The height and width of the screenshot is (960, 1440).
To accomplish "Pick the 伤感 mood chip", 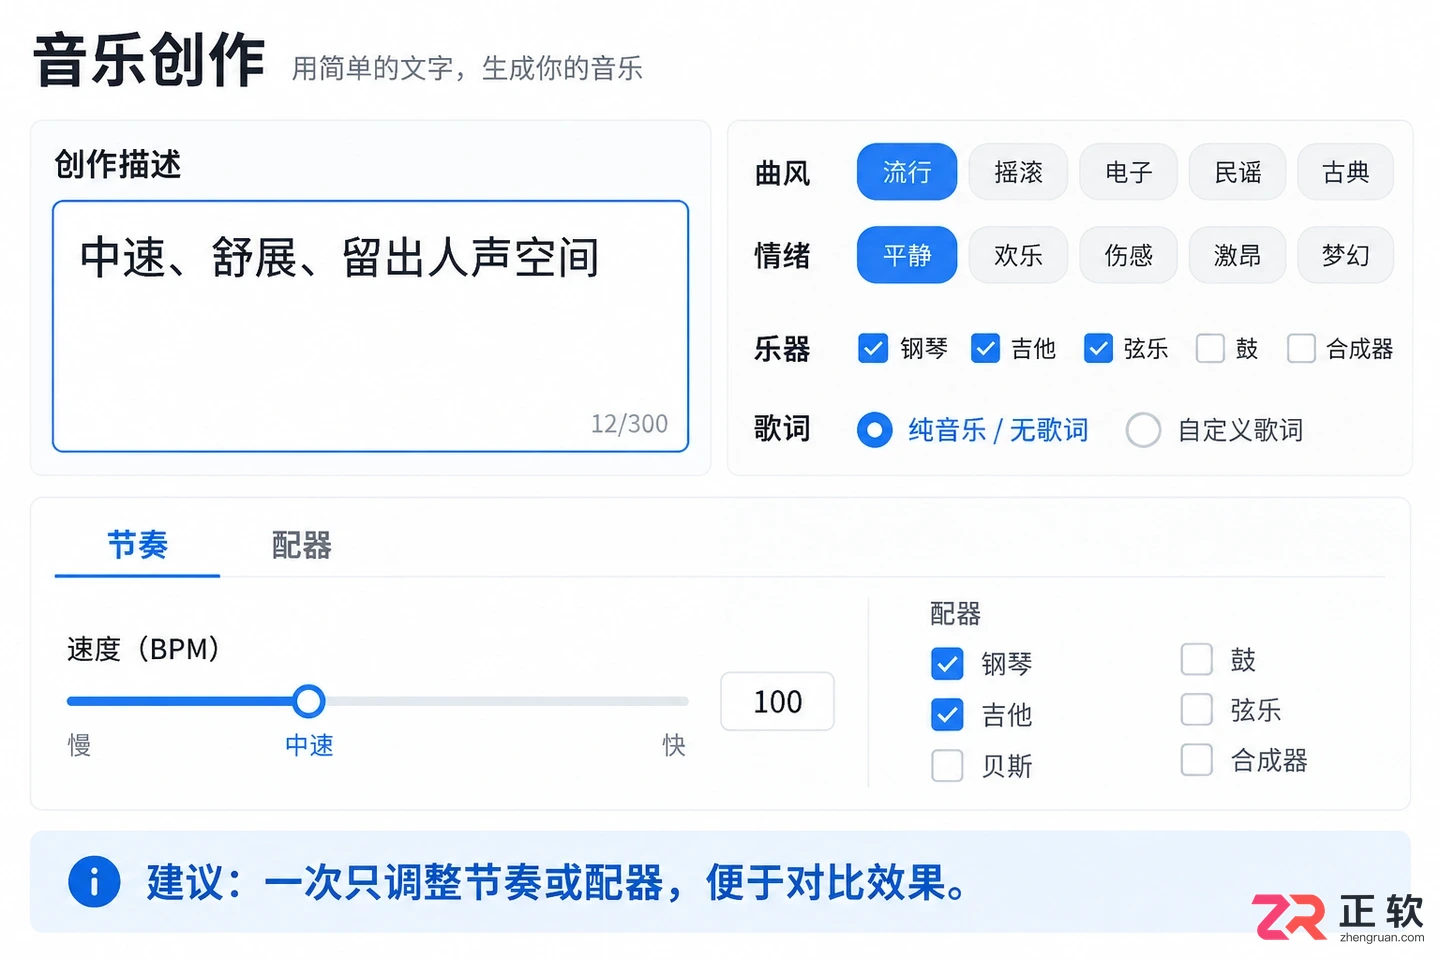I will (1128, 255).
